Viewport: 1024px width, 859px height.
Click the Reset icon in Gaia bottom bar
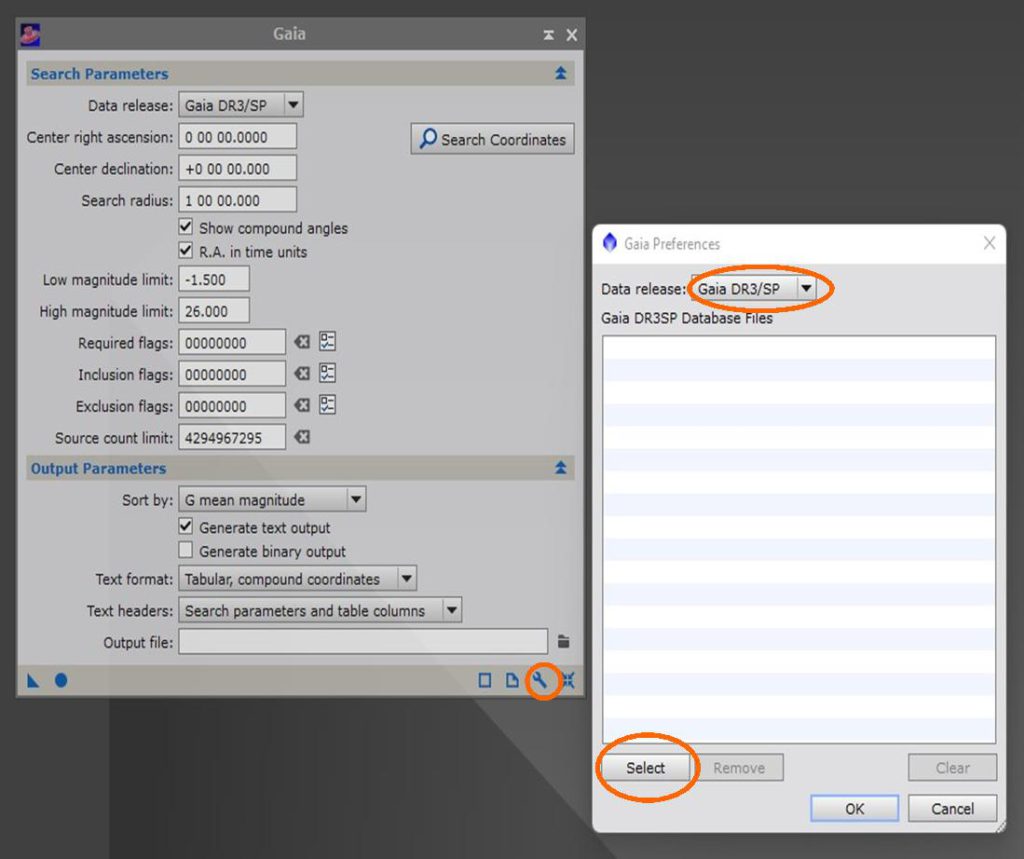pyautogui.click(x=568, y=681)
